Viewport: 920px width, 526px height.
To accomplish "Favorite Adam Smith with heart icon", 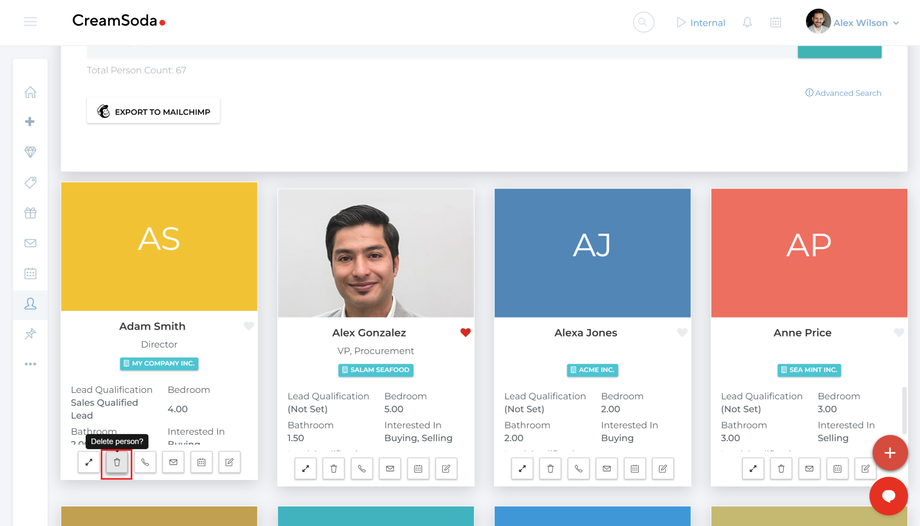I will pos(249,326).
